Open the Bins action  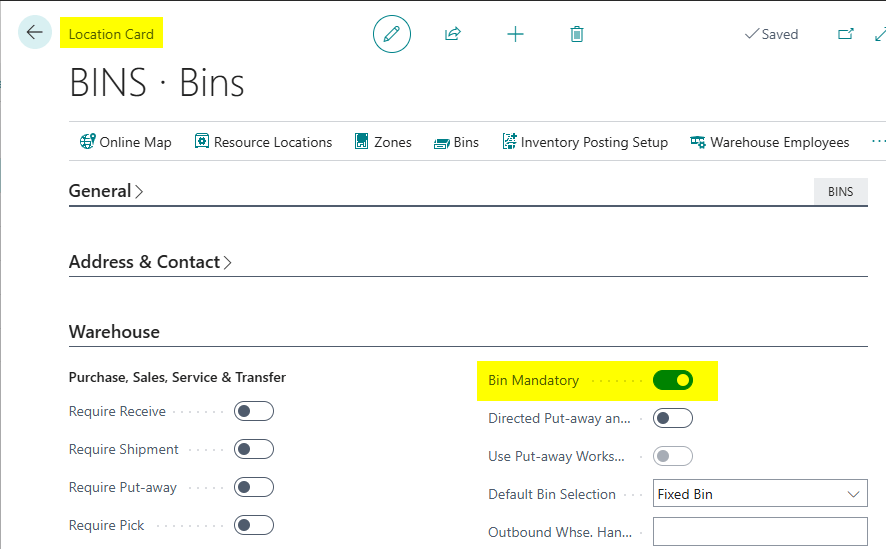(456, 142)
